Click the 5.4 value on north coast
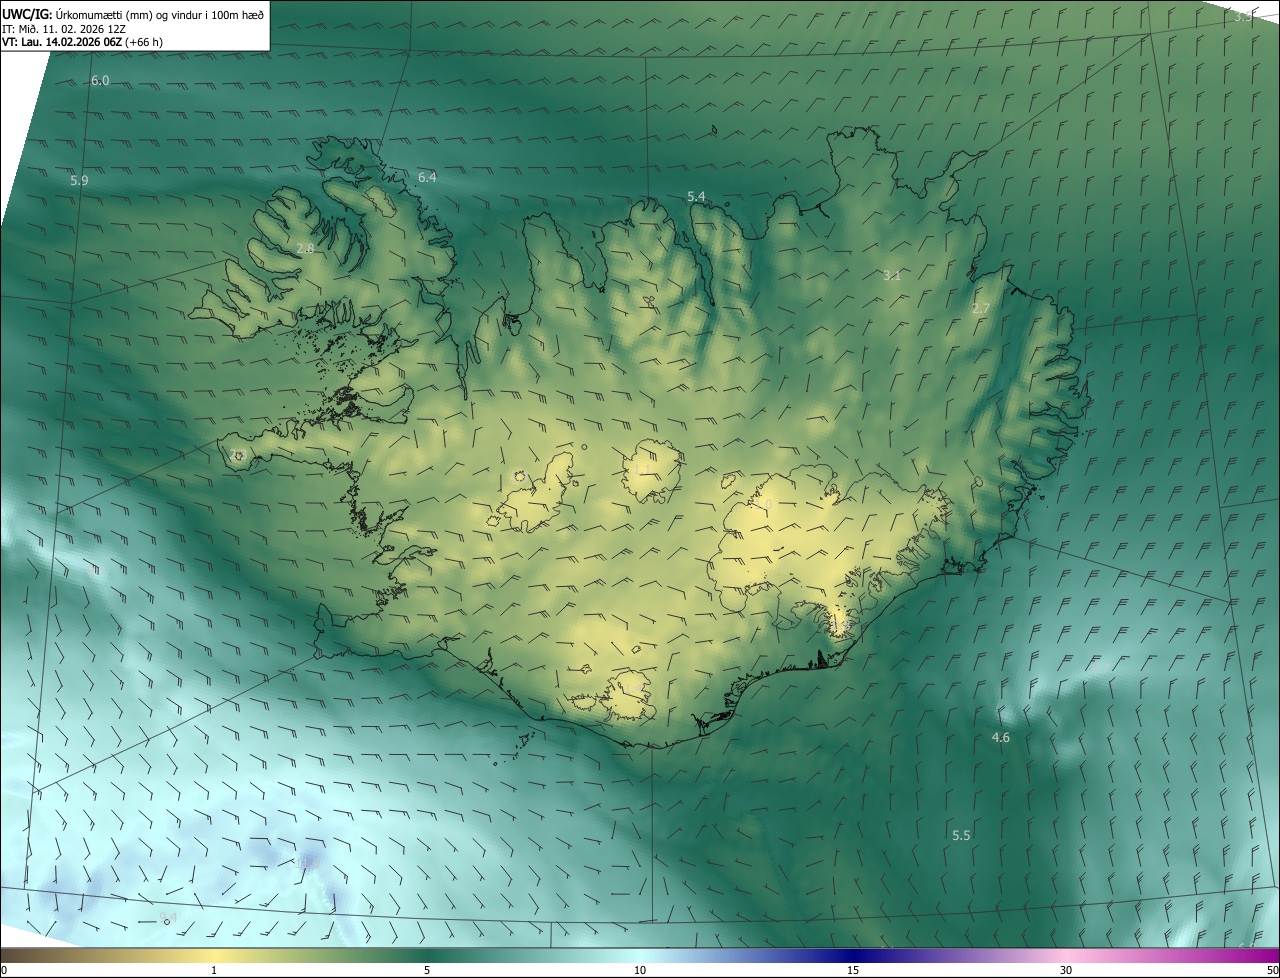The height and width of the screenshot is (978, 1280). click(696, 197)
